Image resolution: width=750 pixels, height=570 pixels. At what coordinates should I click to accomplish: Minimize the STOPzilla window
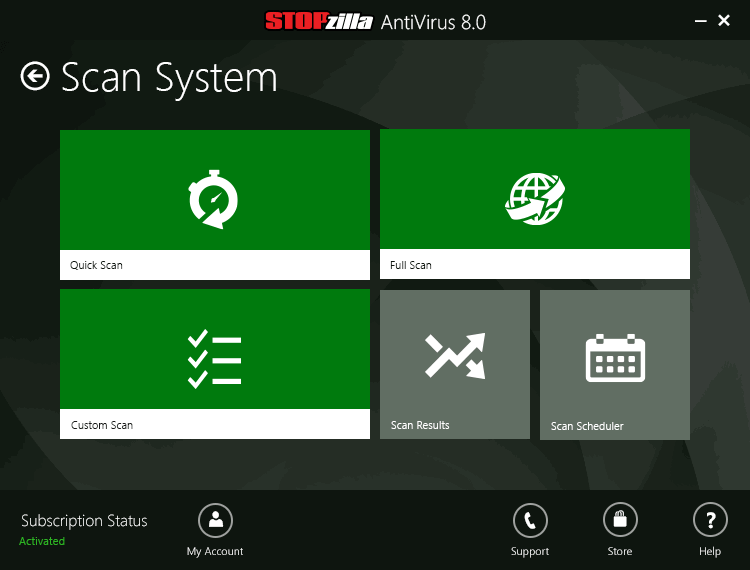[701, 21]
